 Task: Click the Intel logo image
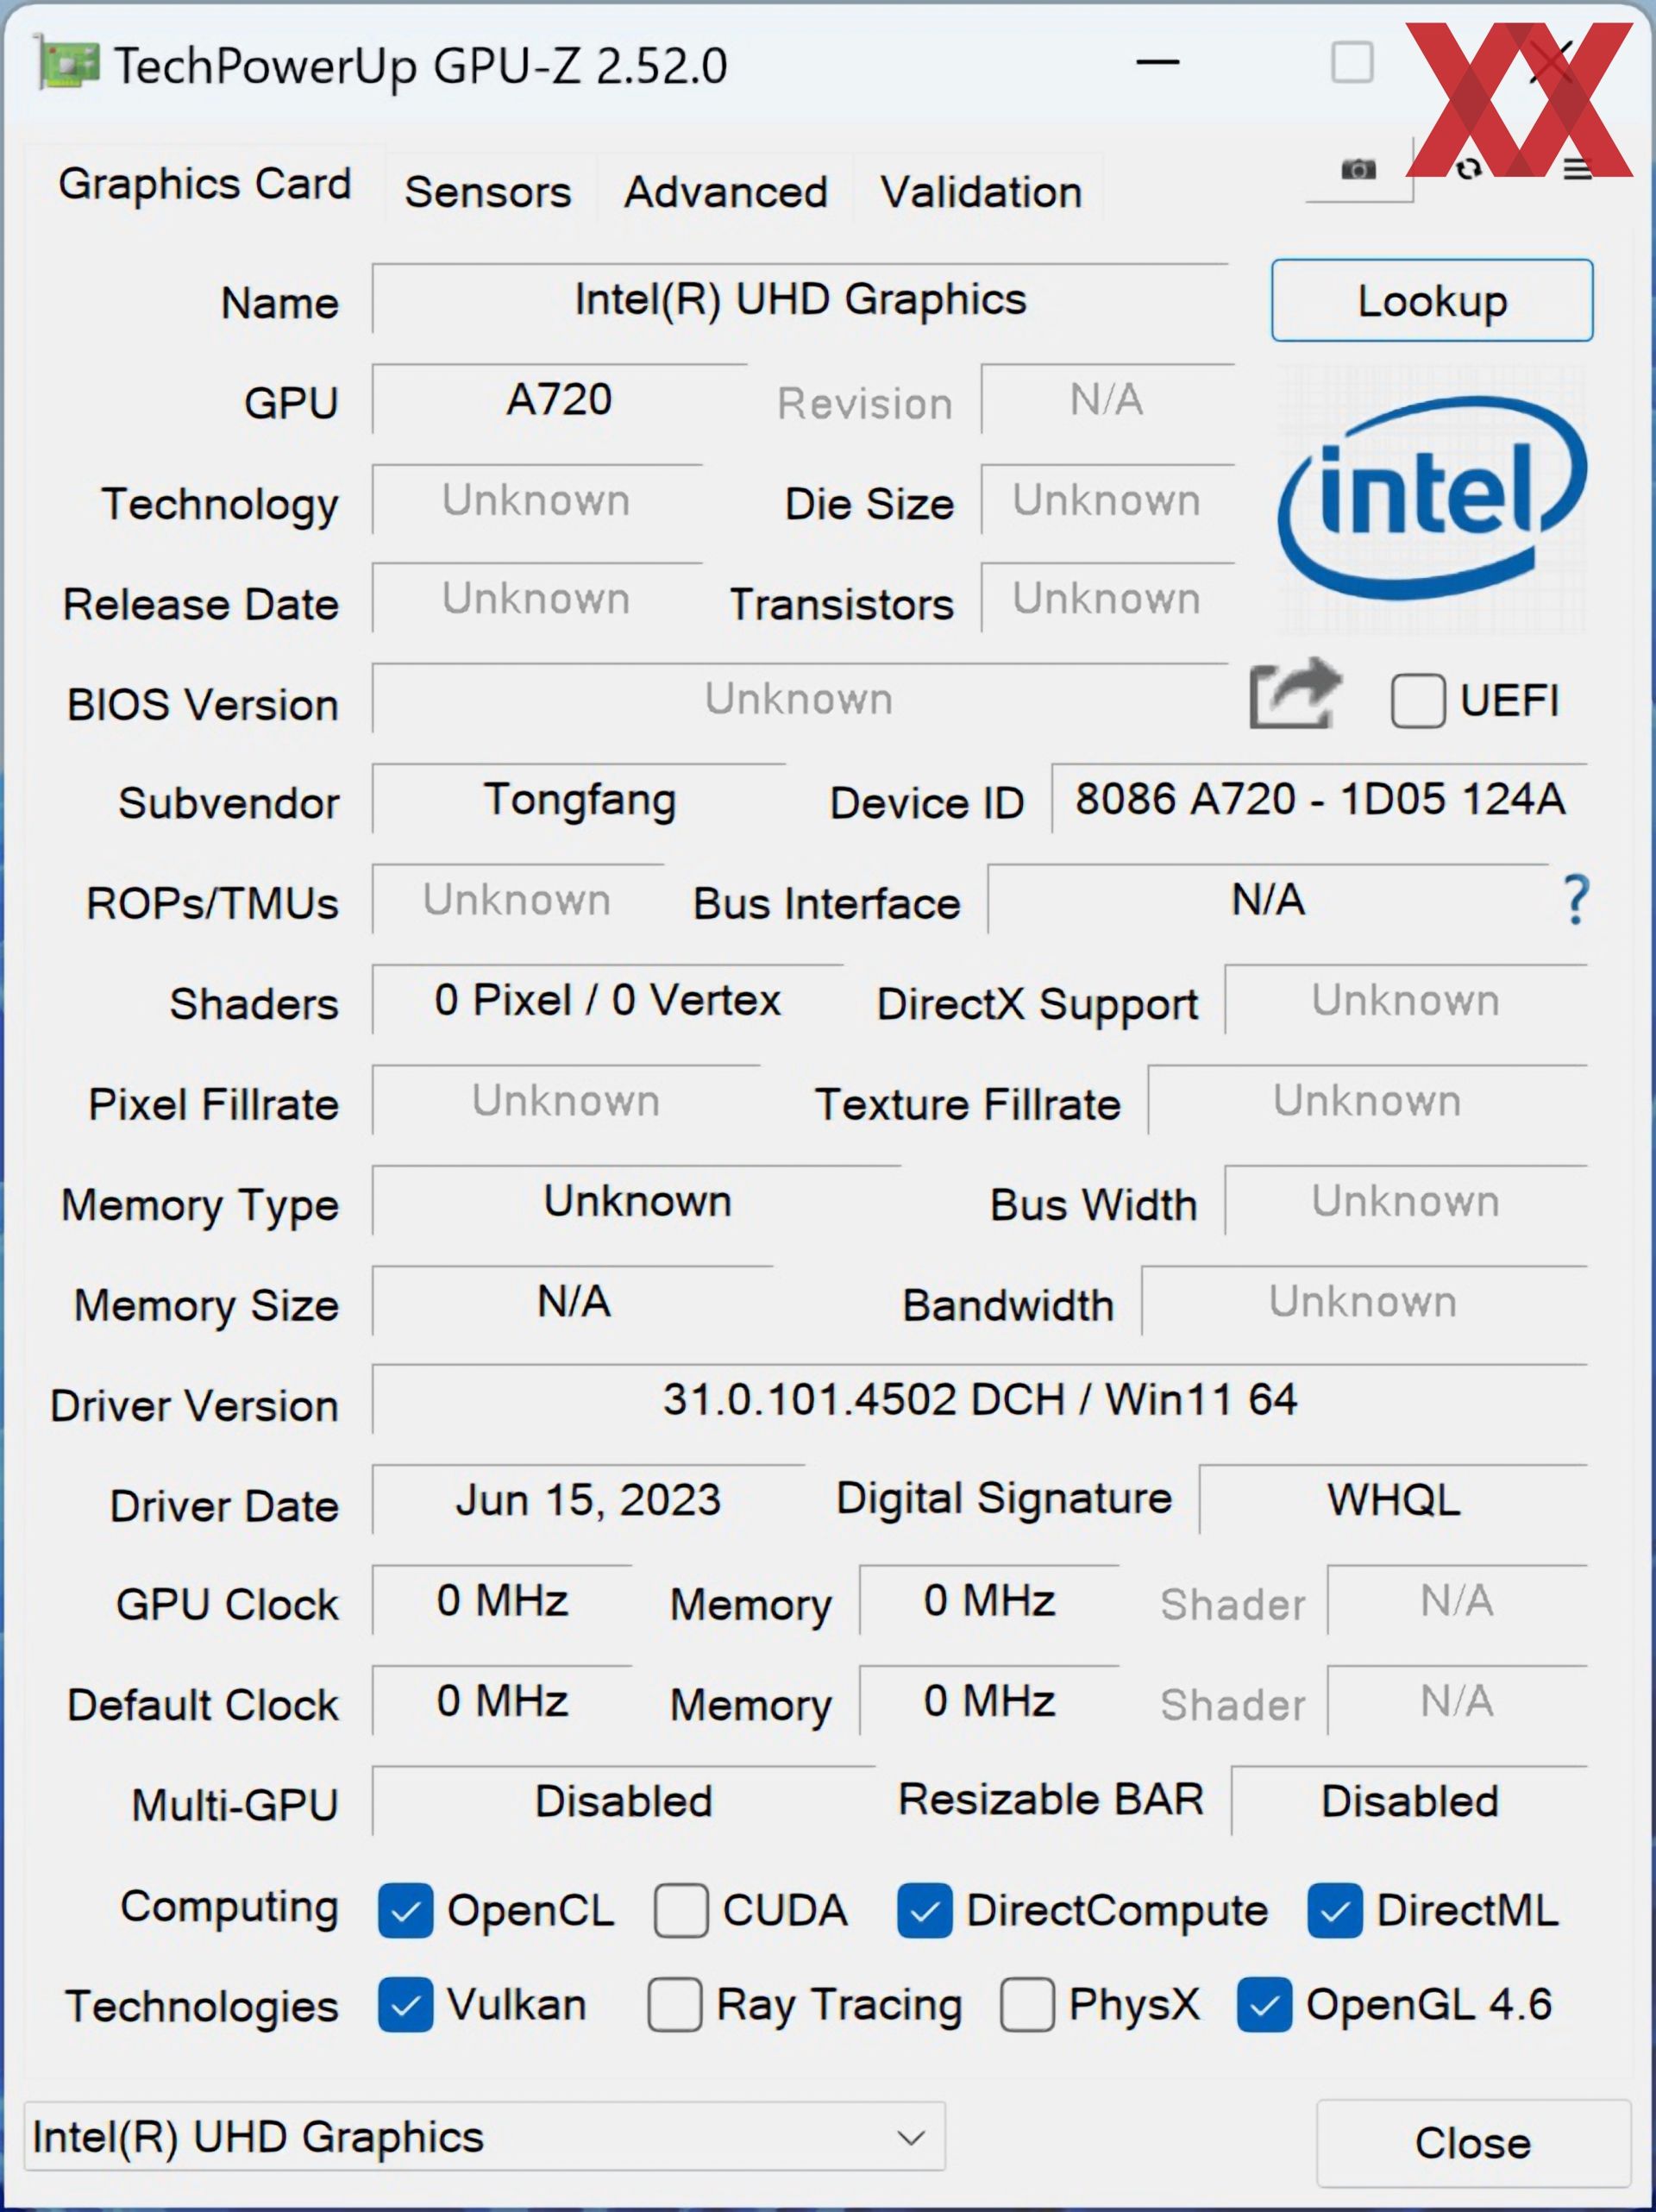click(1432, 499)
